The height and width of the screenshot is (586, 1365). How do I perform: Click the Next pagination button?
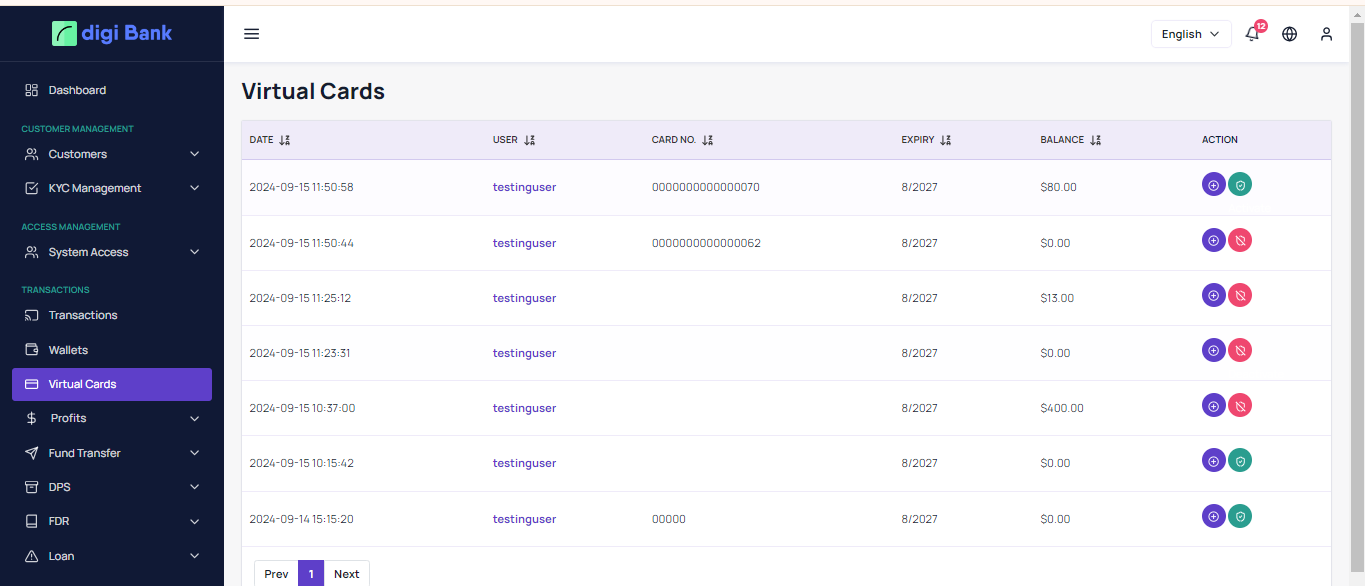coord(346,574)
